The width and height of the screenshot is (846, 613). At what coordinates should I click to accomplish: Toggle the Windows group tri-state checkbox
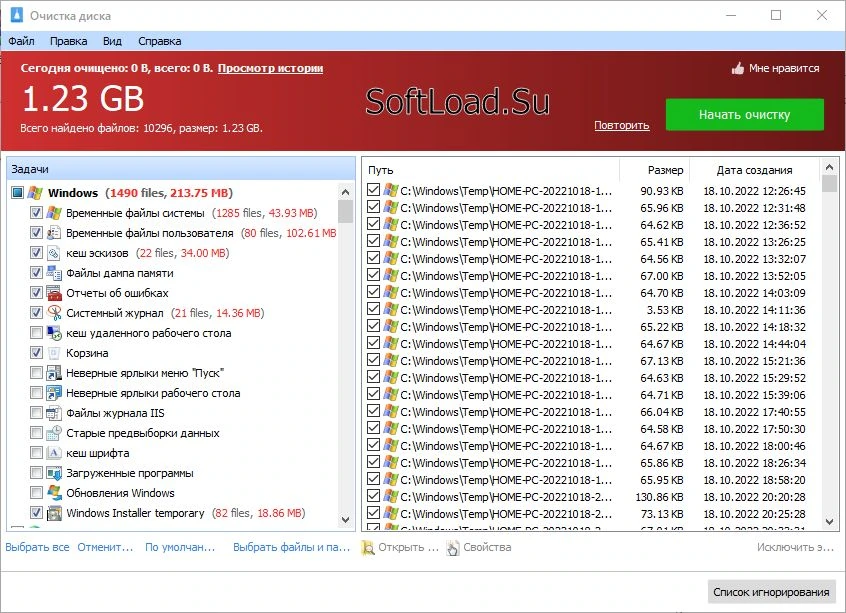(x=18, y=193)
